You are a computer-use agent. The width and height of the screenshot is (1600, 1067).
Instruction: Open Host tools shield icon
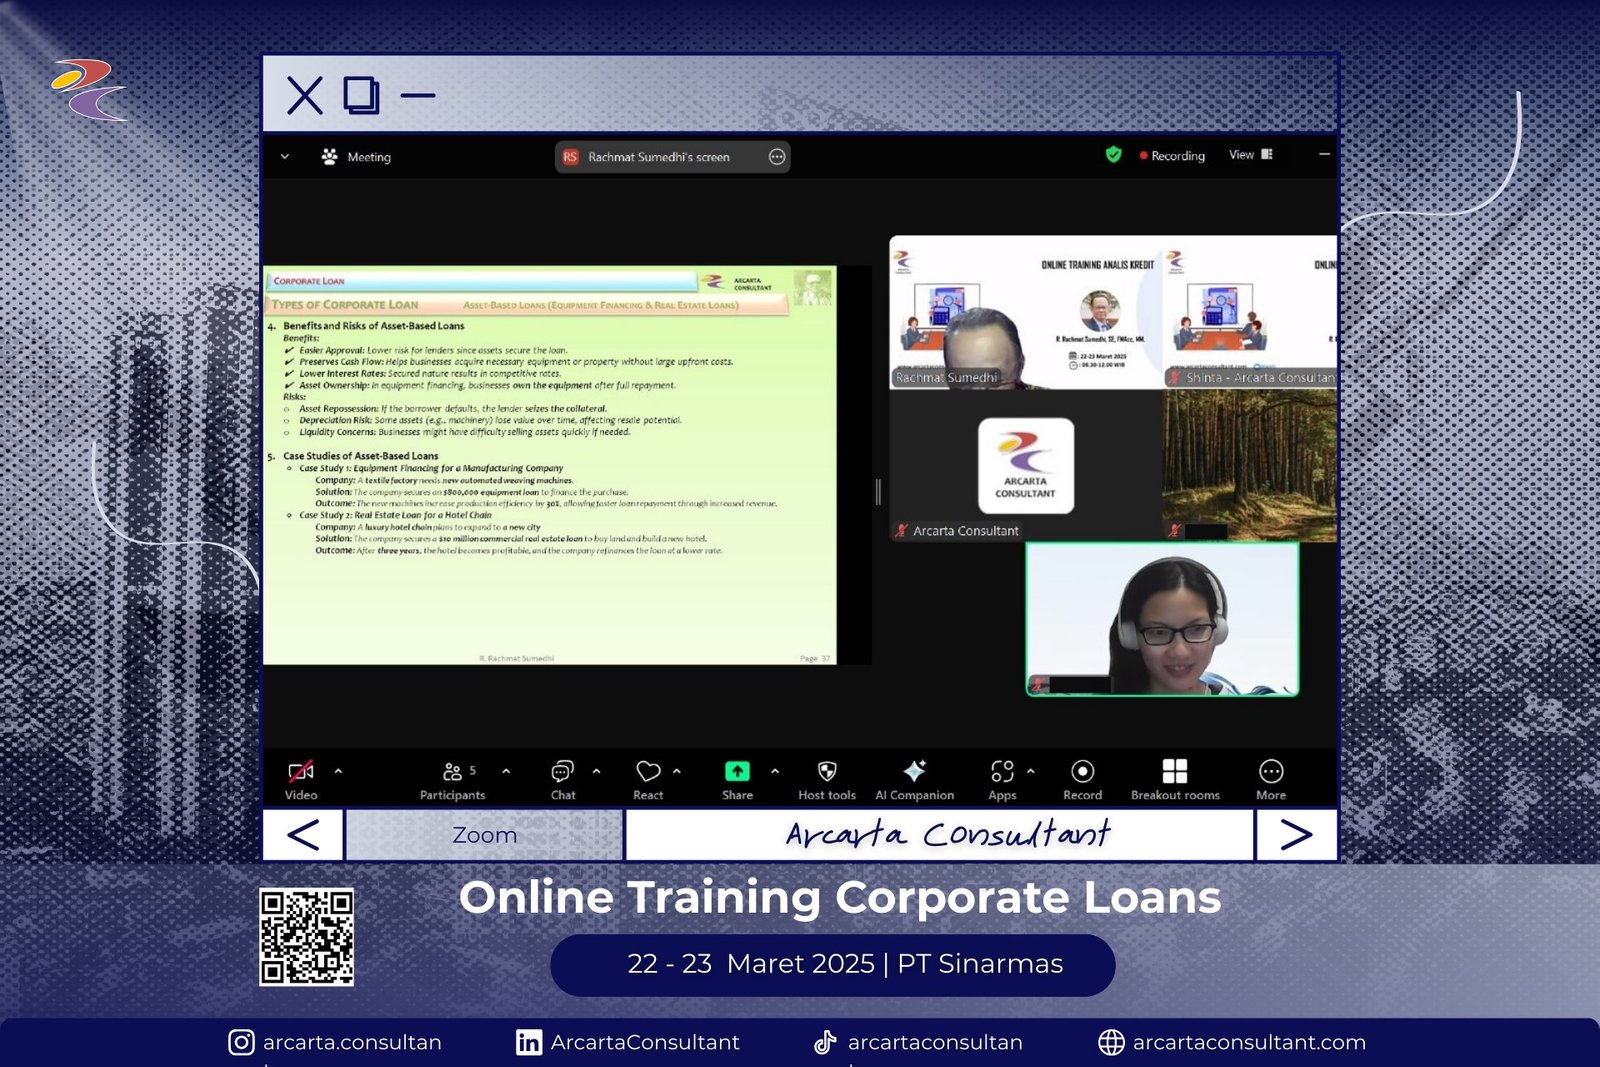point(827,772)
